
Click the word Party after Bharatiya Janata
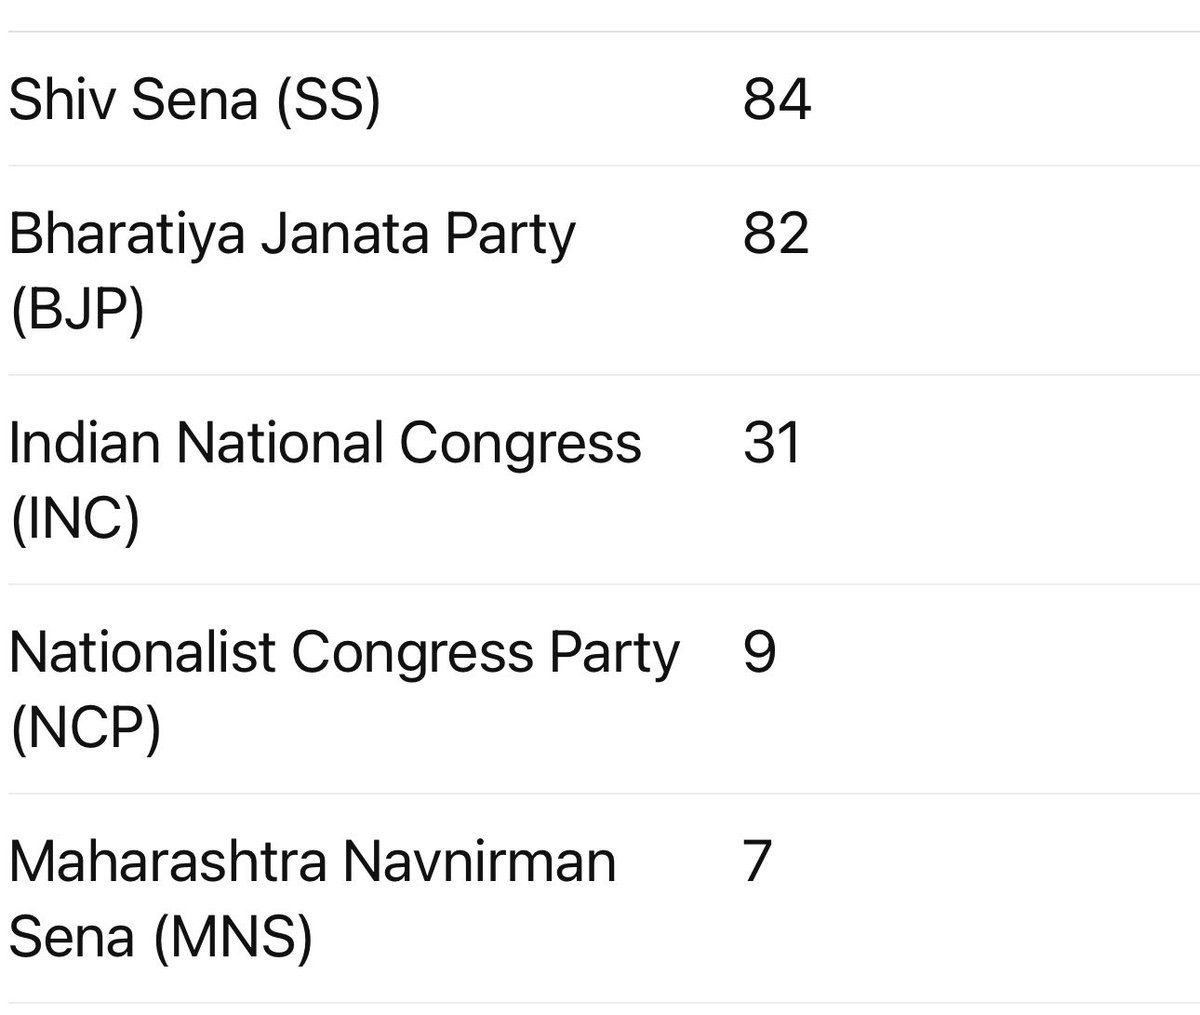510,236
